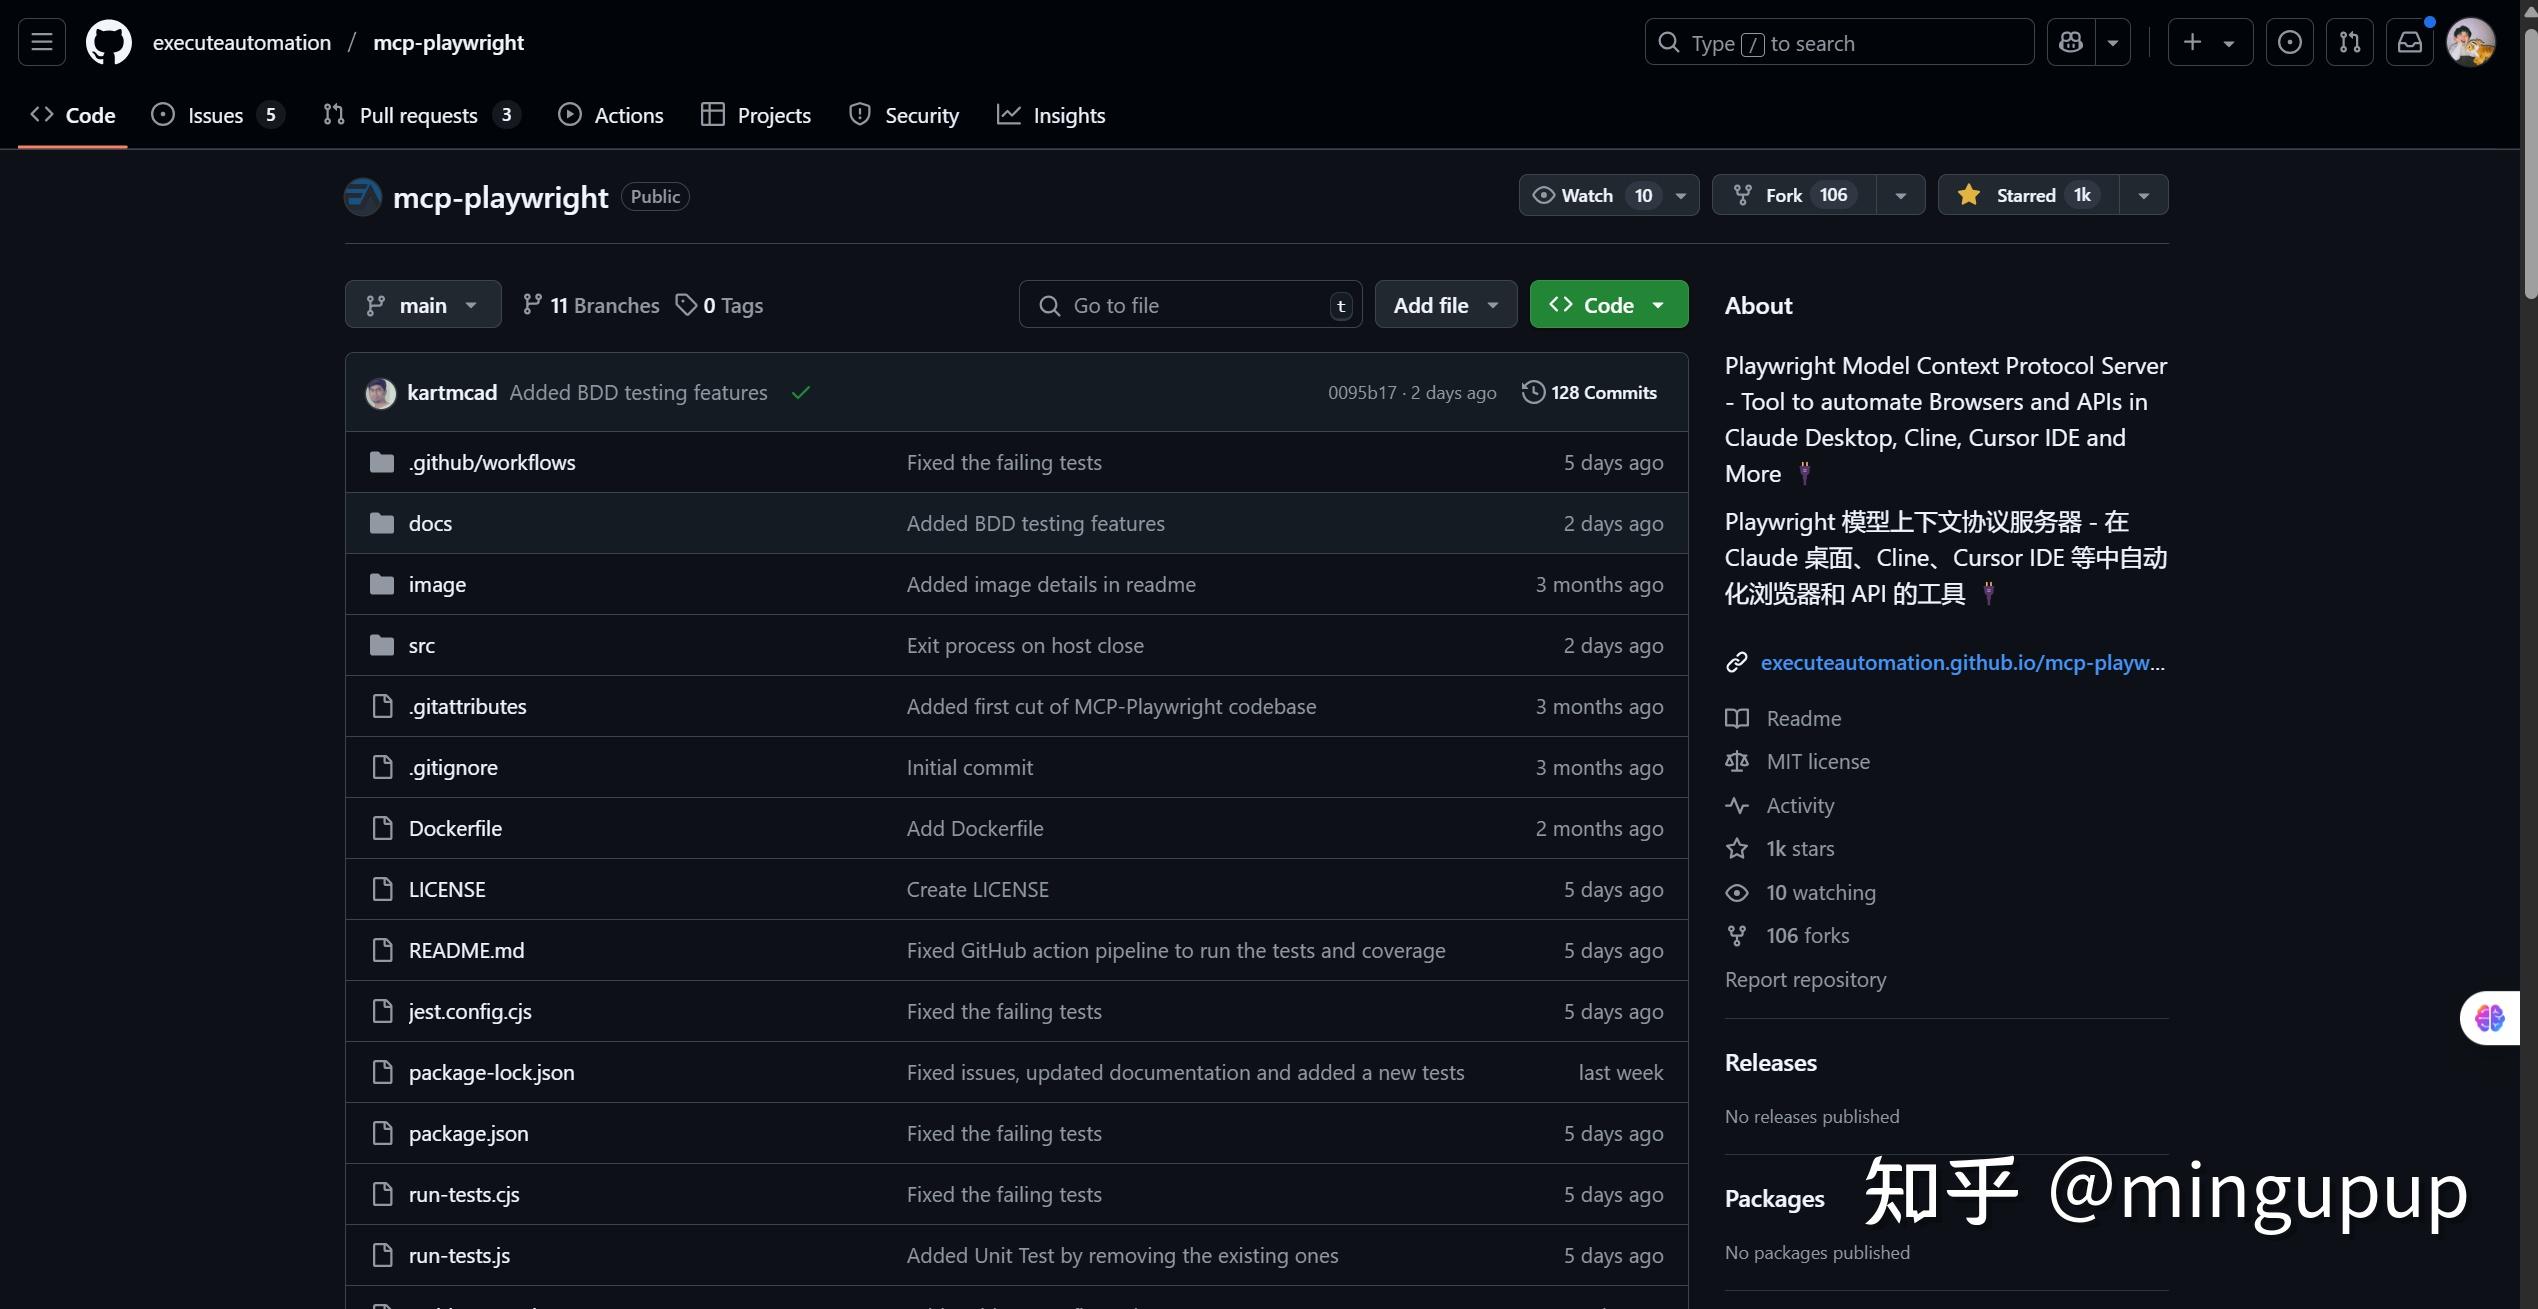The width and height of the screenshot is (2538, 1309).
Task: Open the notifications inbox icon
Action: pyautogui.click(x=2409, y=42)
